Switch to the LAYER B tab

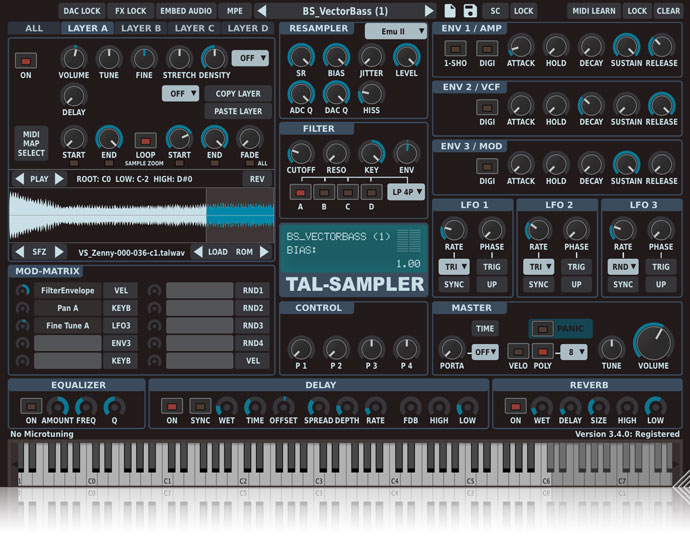click(141, 29)
